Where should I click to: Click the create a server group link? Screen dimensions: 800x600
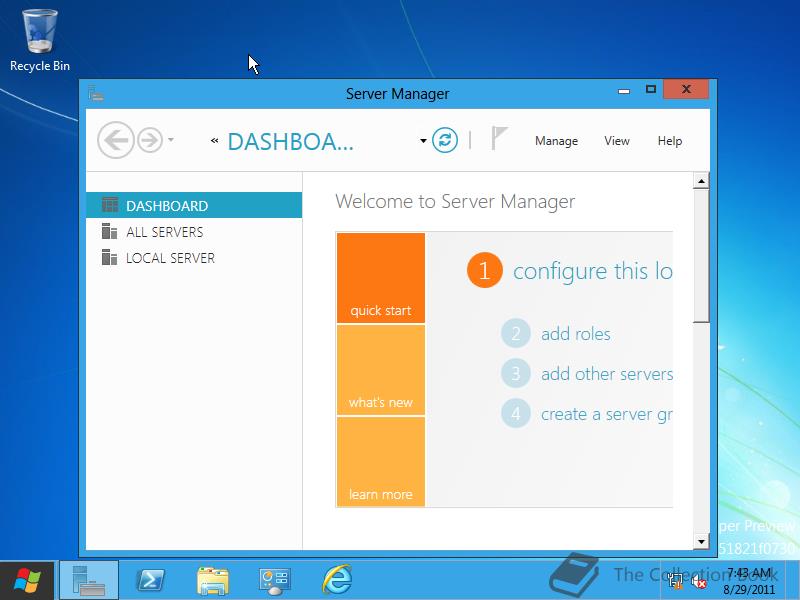tap(607, 414)
